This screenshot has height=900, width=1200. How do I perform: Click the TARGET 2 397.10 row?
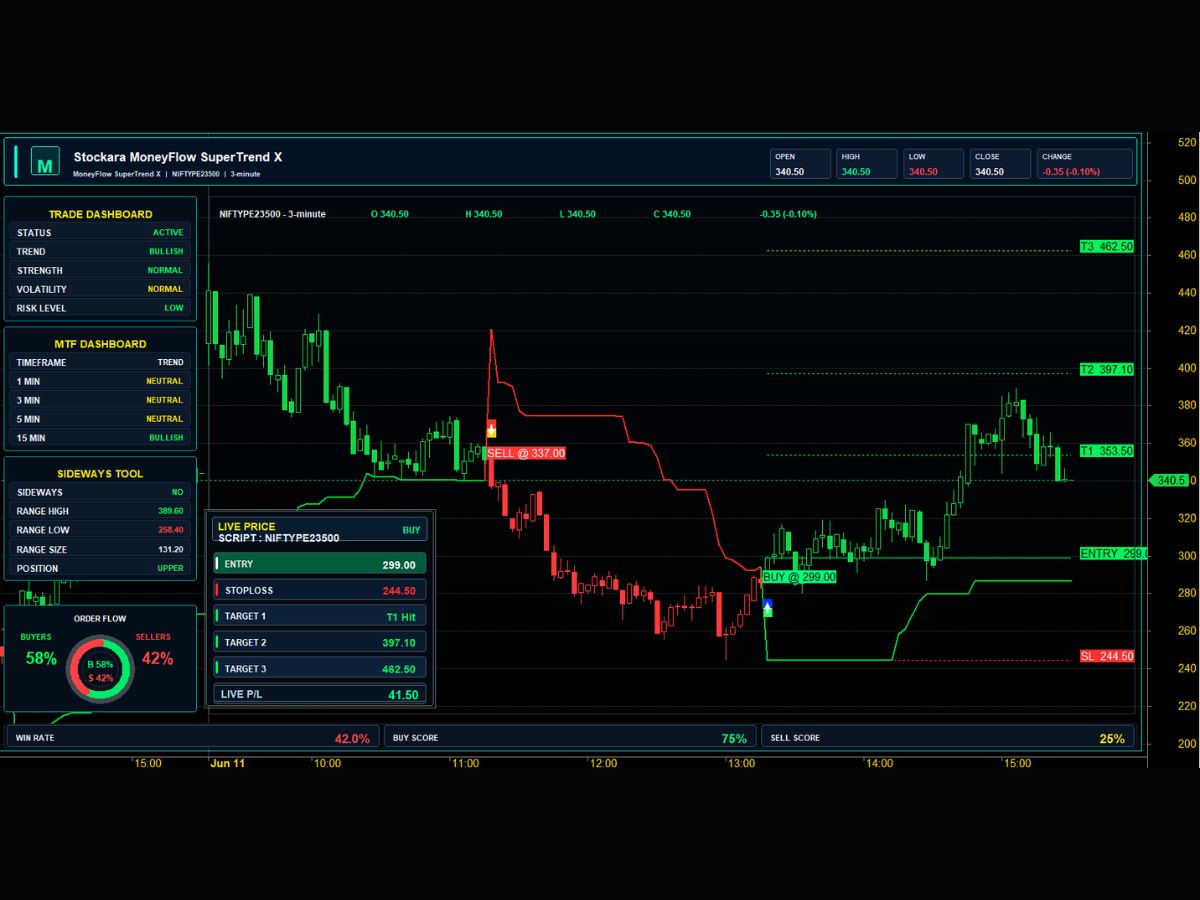coord(320,642)
